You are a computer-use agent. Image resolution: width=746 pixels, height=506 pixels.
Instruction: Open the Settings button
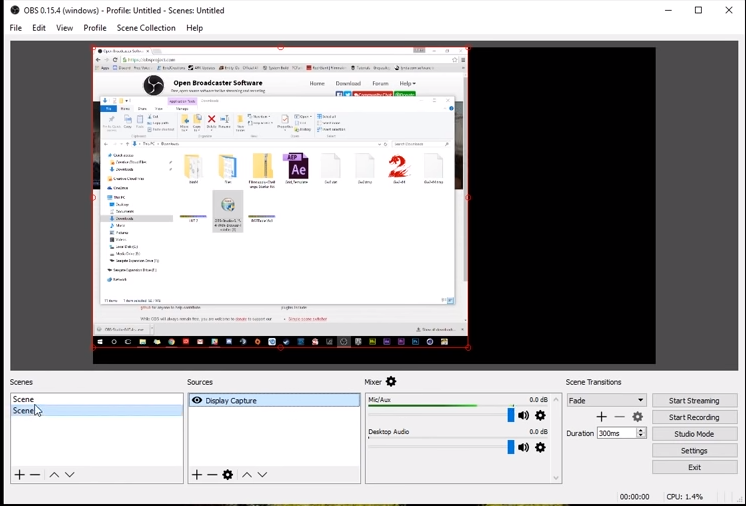694,450
